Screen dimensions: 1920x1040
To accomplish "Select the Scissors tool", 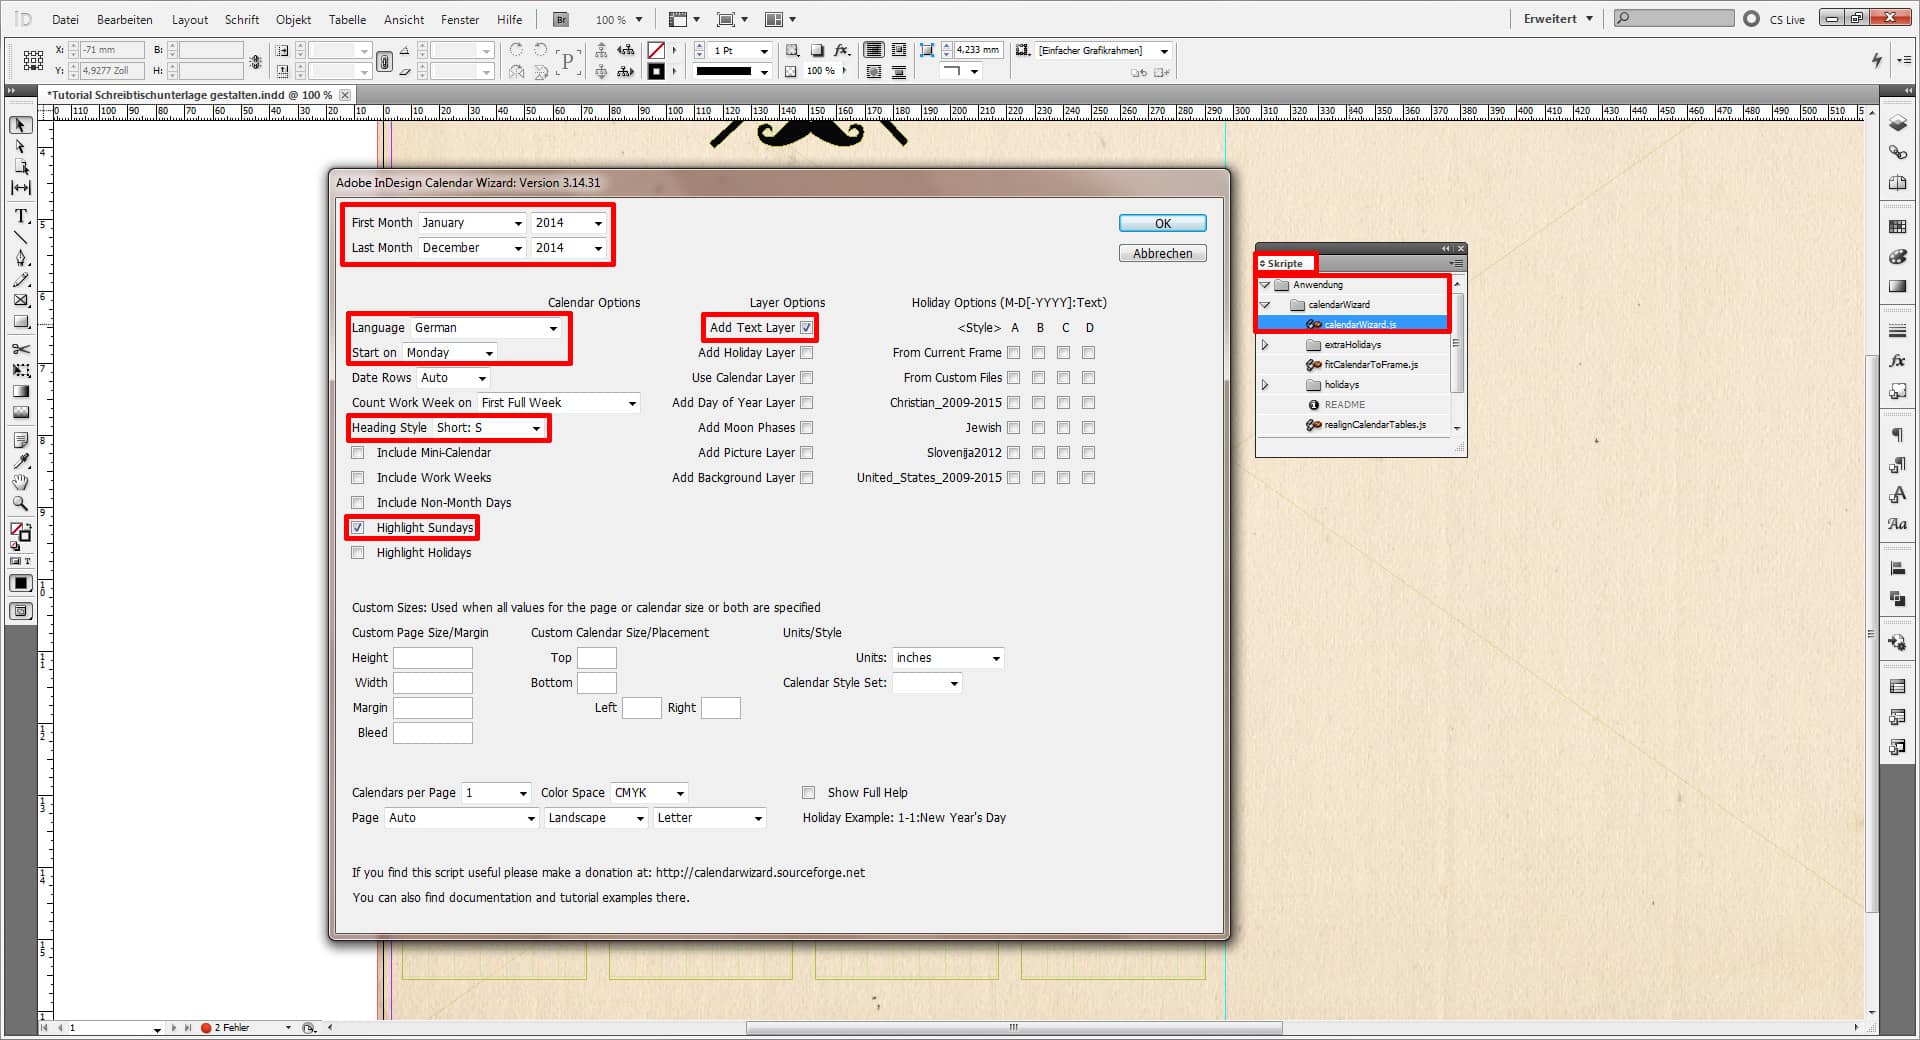I will point(20,350).
